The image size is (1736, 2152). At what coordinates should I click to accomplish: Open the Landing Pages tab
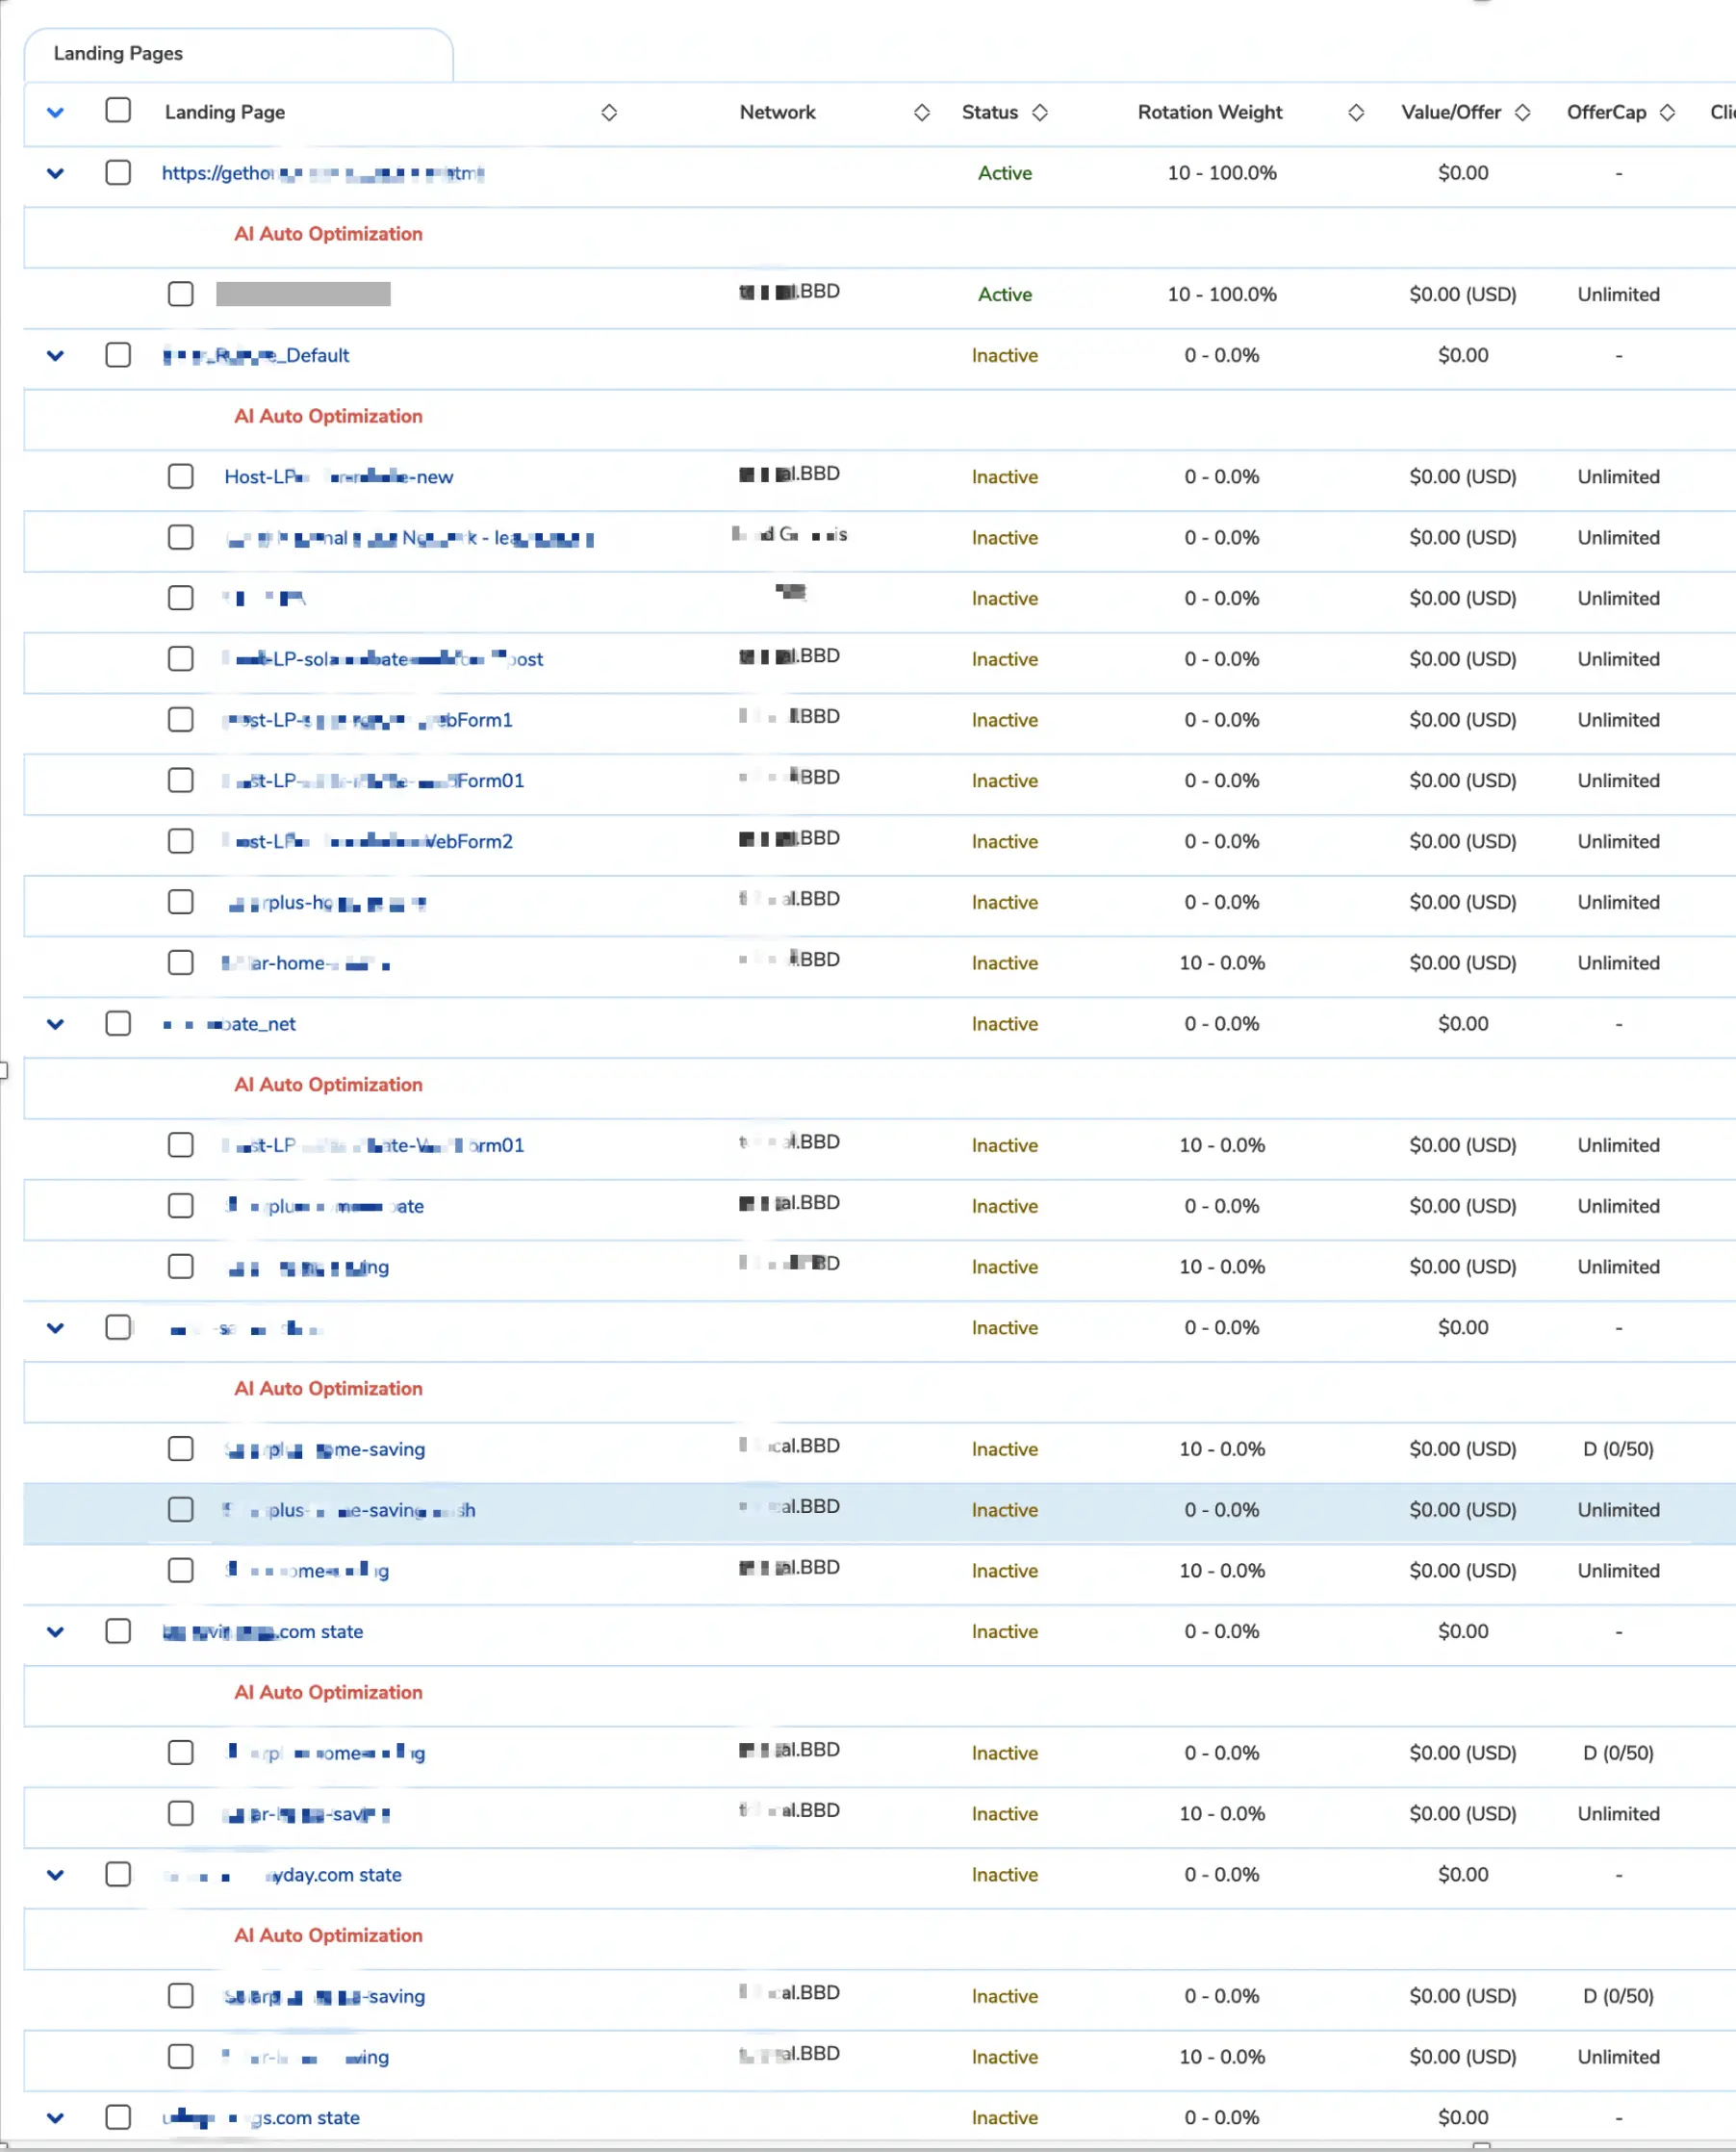[x=118, y=54]
